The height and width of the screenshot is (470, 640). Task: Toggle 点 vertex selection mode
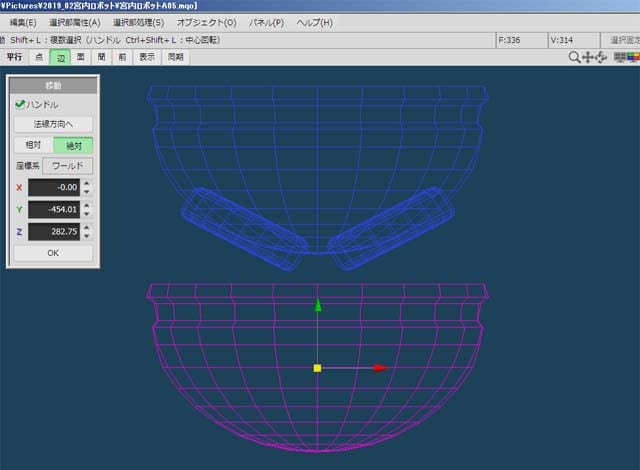pyautogui.click(x=39, y=57)
